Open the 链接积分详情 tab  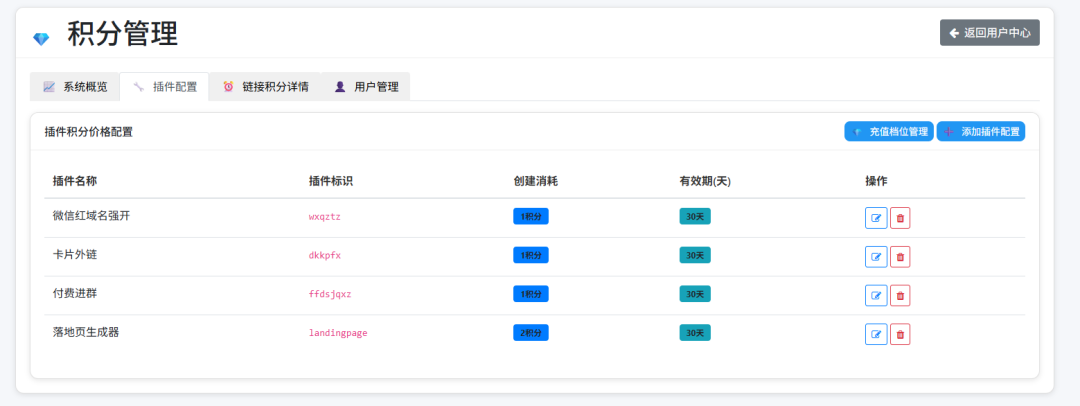click(265, 87)
